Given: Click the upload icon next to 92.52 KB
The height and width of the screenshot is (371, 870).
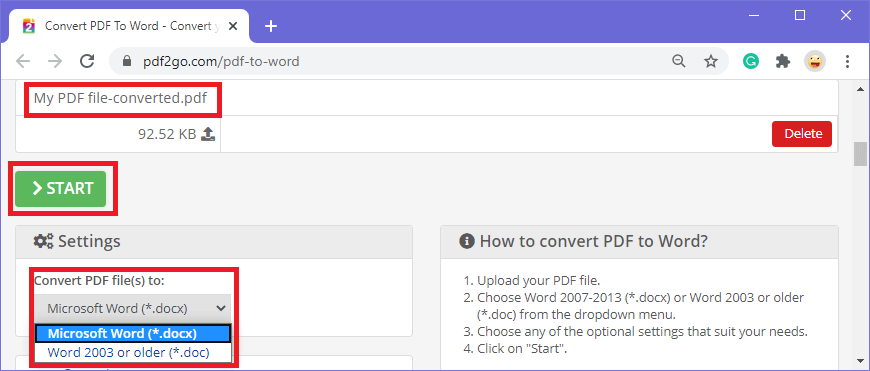Looking at the screenshot, I should 208,134.
